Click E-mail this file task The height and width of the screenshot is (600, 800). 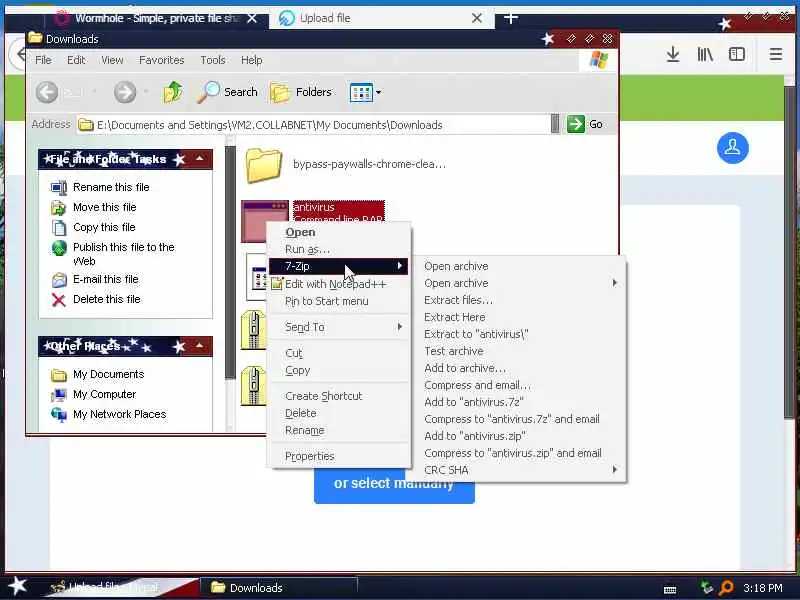106,279
